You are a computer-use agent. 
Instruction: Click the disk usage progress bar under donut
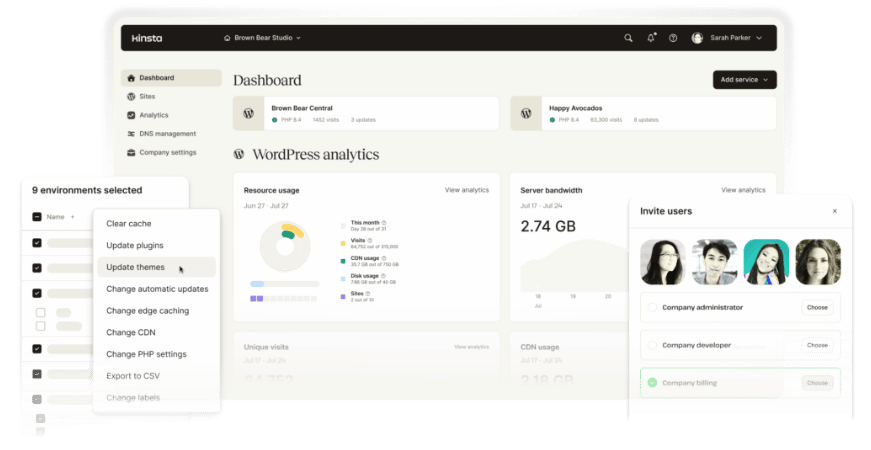284,284
